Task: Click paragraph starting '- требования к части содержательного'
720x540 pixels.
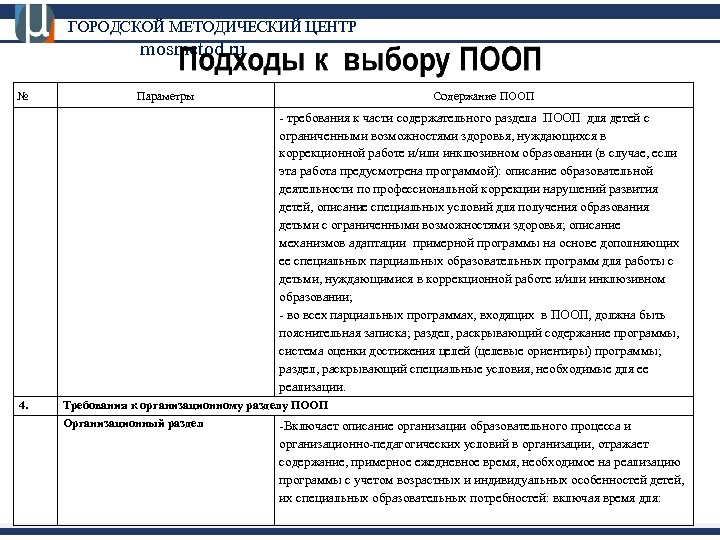Action: [x=479, y=208]
